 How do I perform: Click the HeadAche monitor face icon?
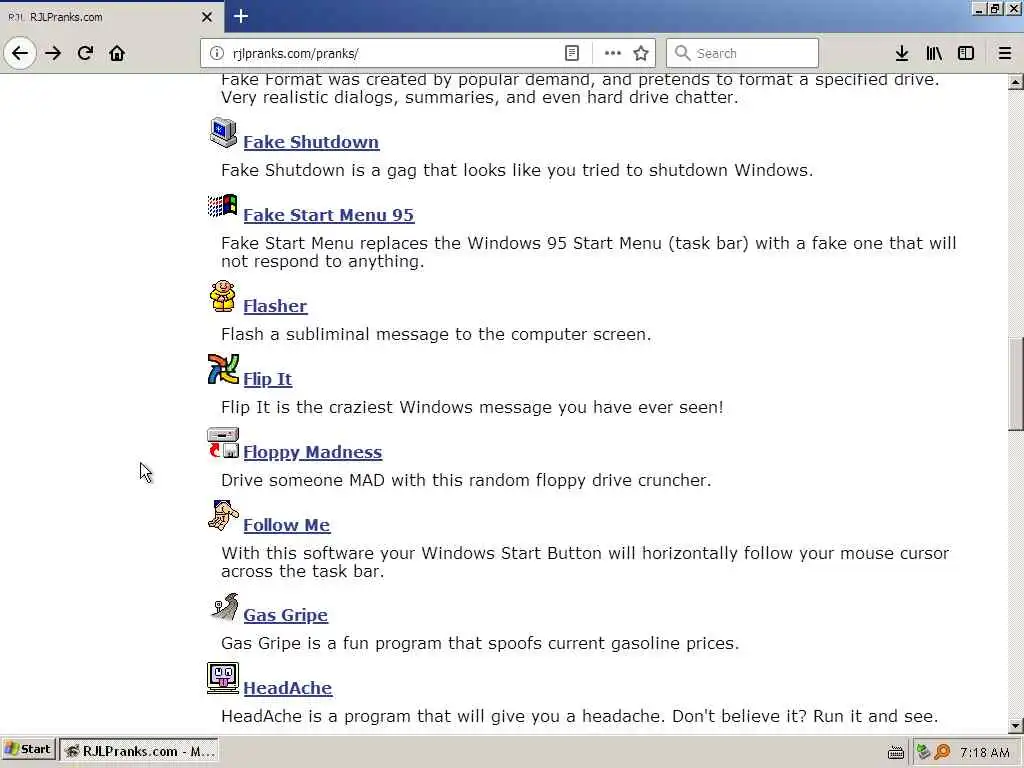tap(223, 678)
